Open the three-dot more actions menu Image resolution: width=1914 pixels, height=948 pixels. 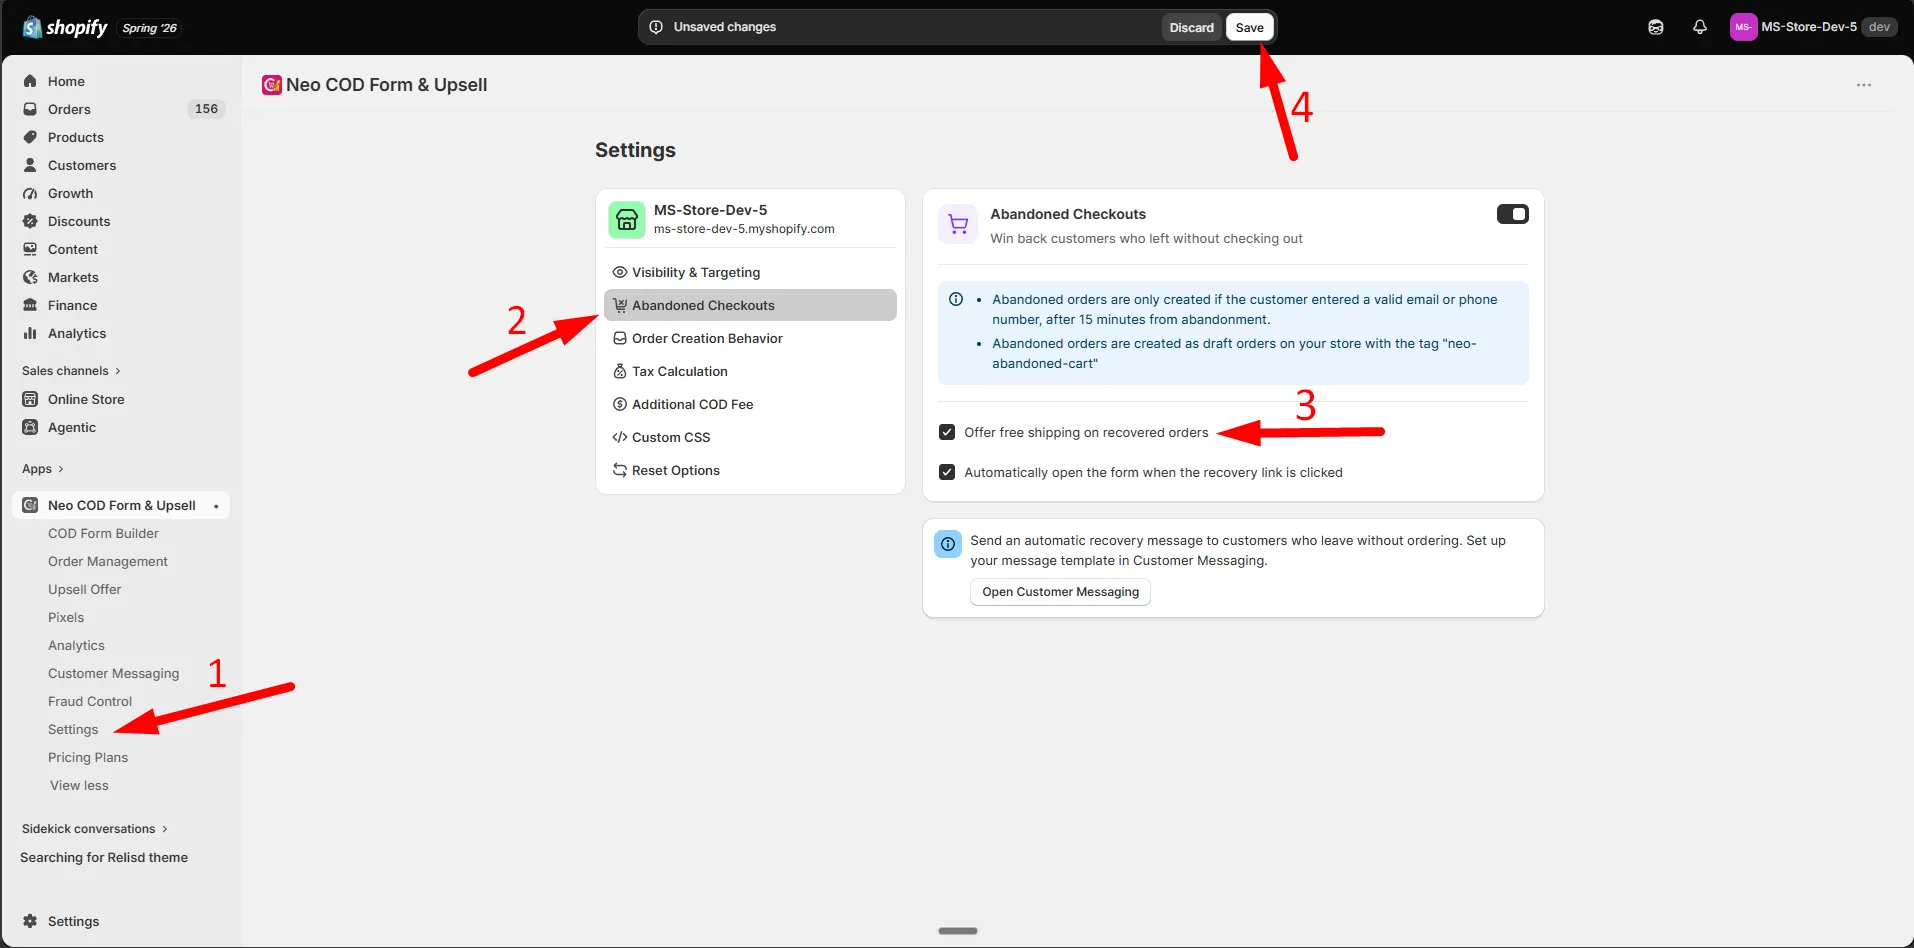tap(1864, 85)
